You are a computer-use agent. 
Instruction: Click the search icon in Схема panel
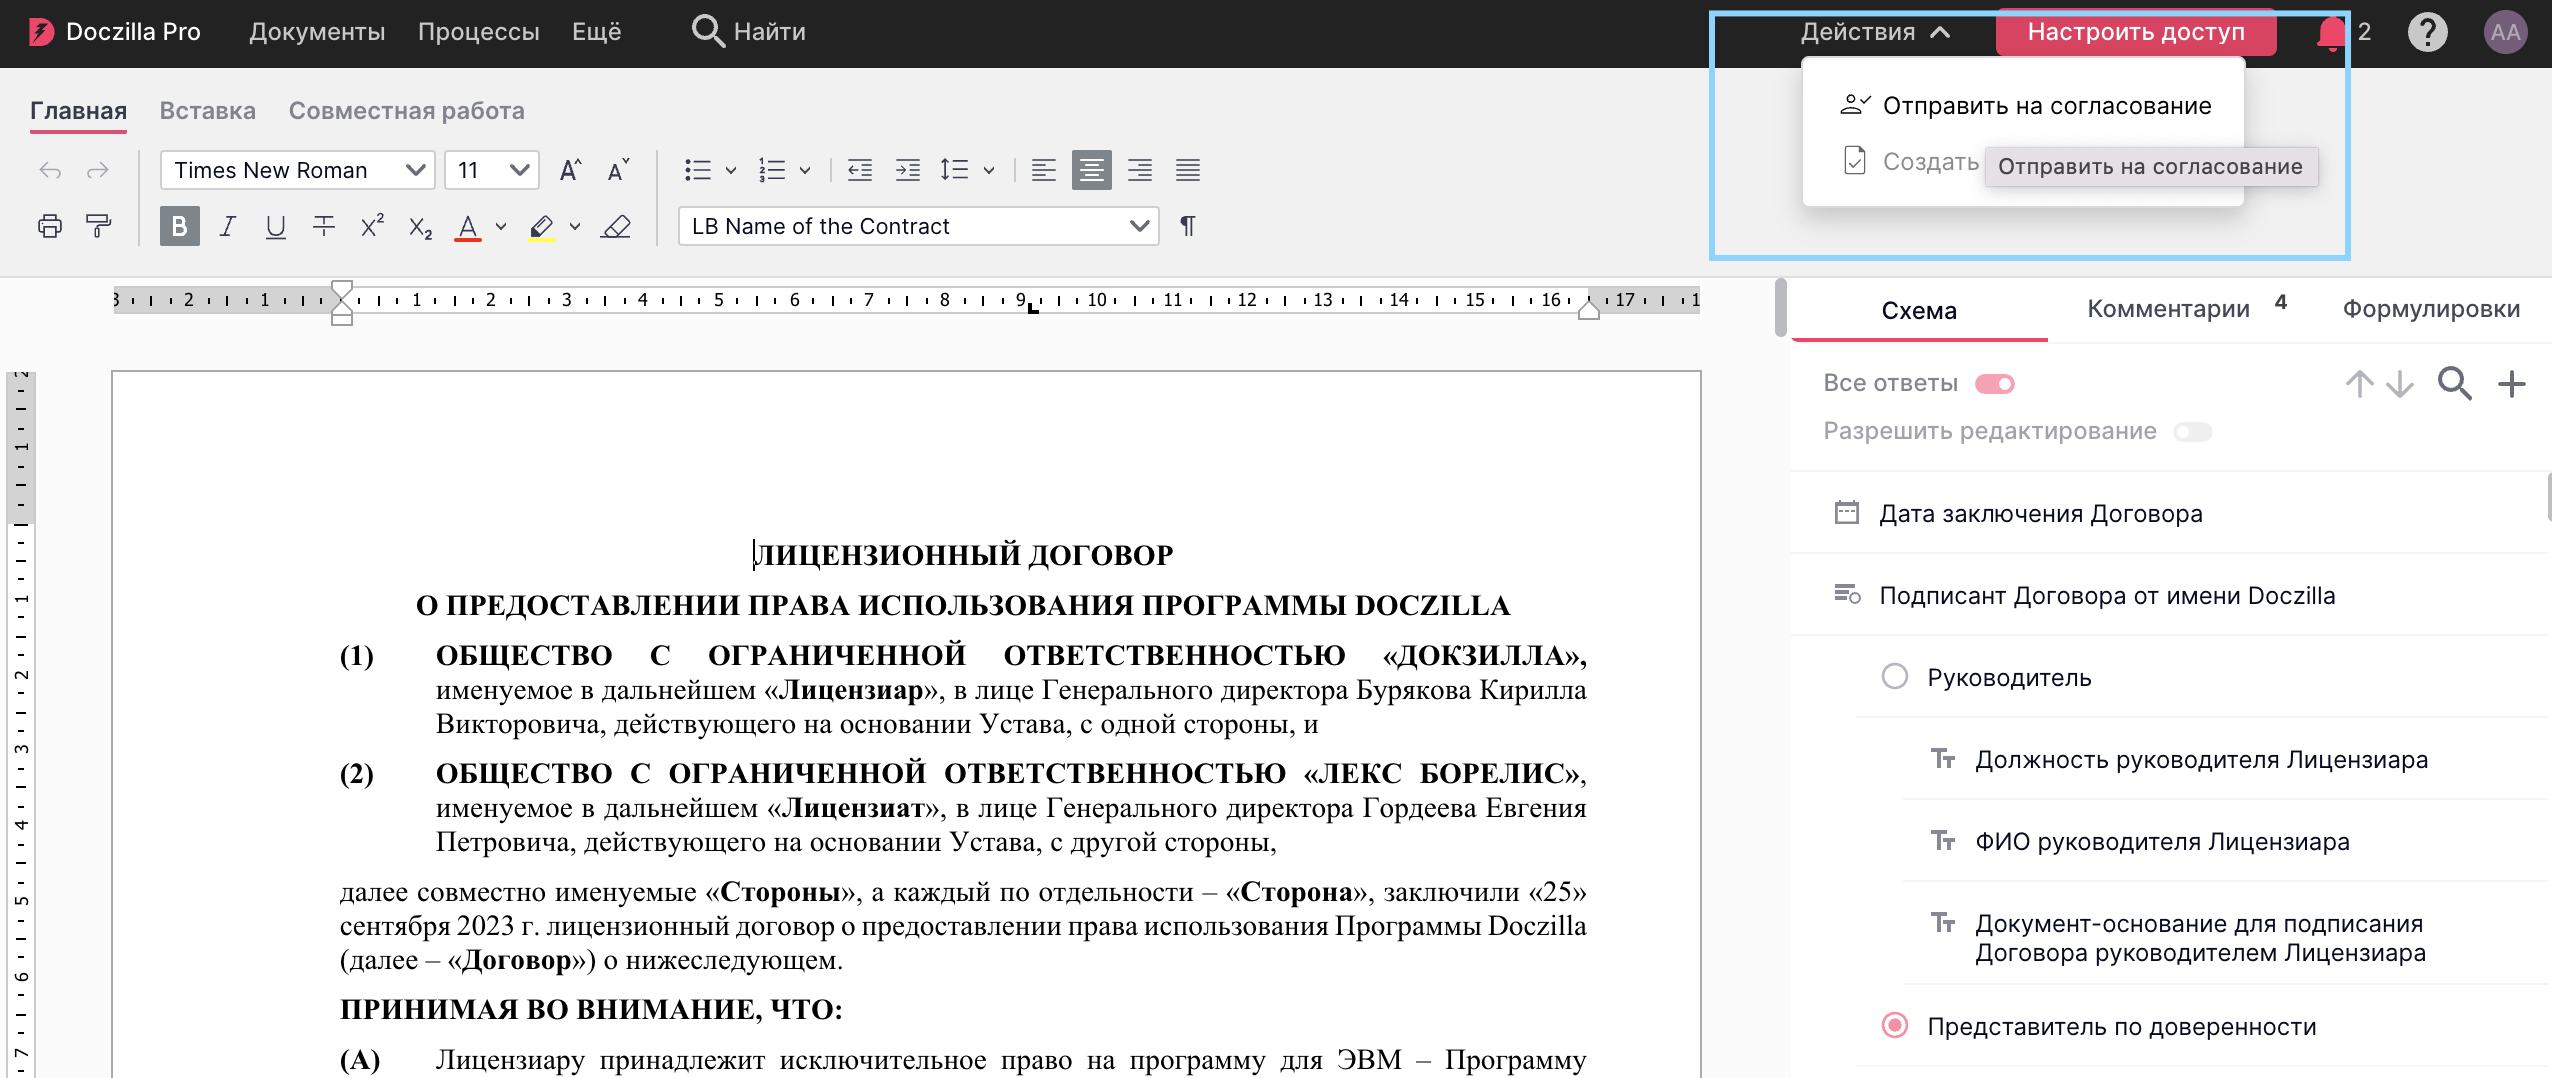point(2454,384)
